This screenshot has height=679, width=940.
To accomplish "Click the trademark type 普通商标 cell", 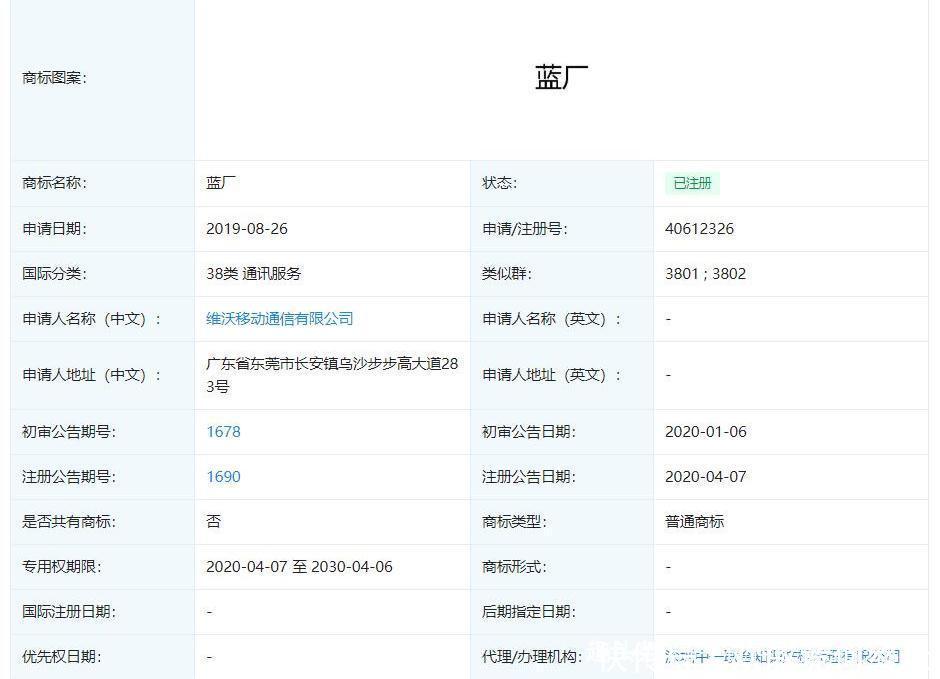I will 694,521.
